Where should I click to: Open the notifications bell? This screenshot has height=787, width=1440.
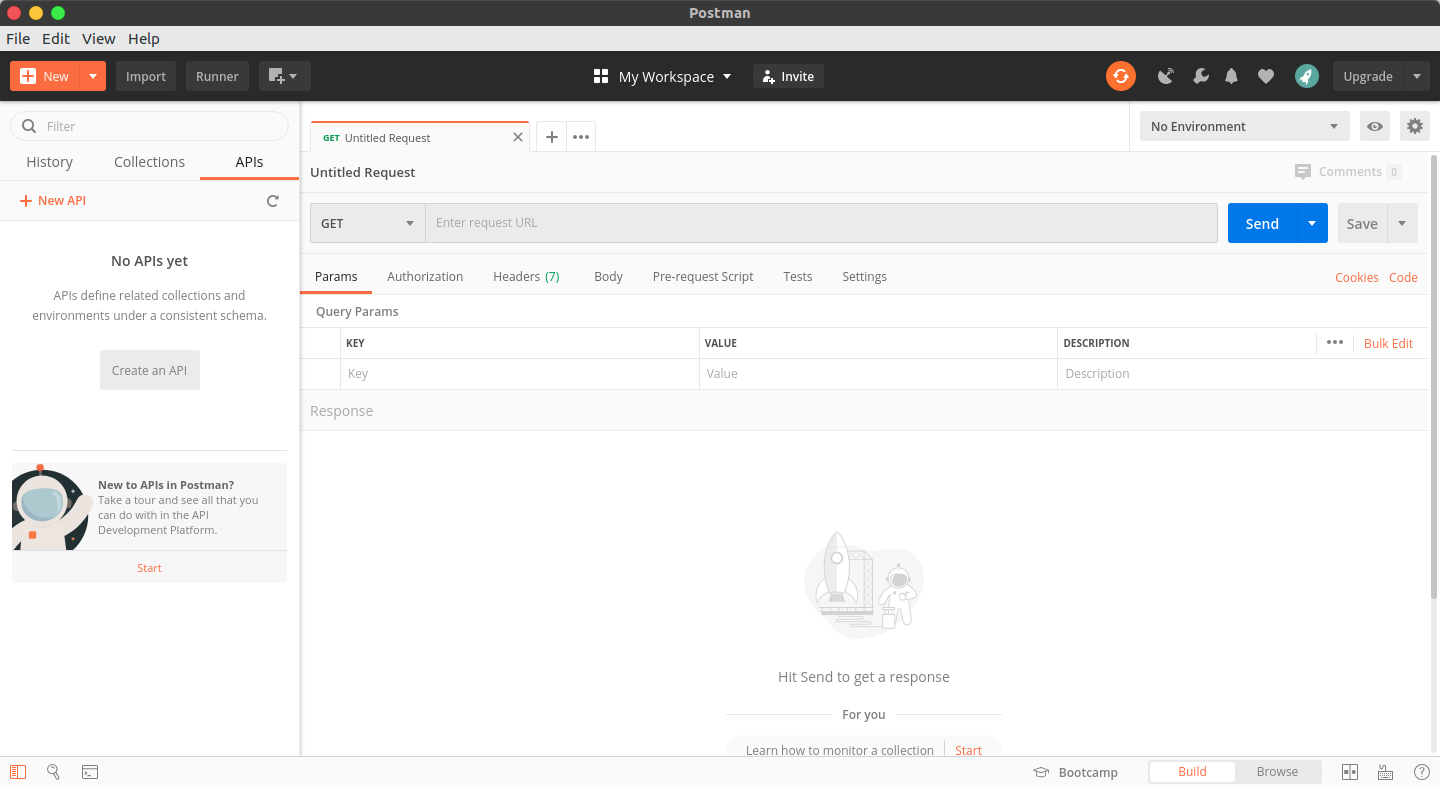coord(1232,76)
